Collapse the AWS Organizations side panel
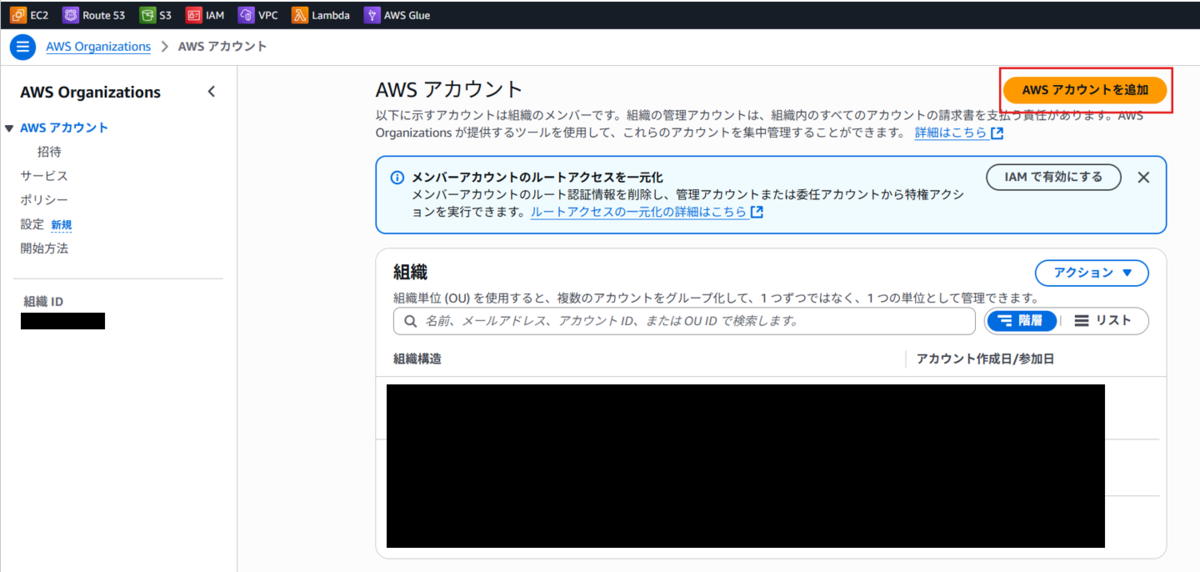Viewport: 1200px width, 572px height. pyautogui.click(x=211, y=92)
